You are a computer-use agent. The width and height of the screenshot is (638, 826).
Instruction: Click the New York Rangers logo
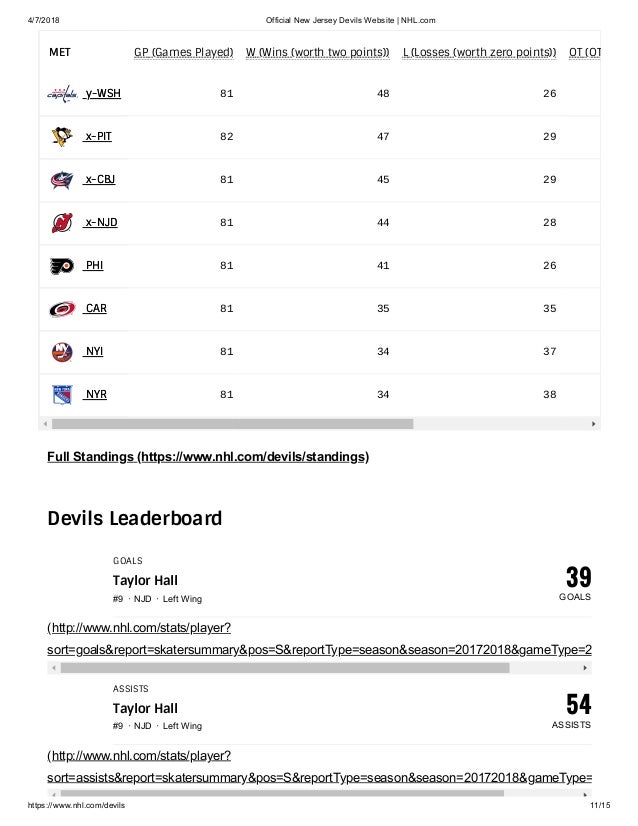click(x=62, y=395)
